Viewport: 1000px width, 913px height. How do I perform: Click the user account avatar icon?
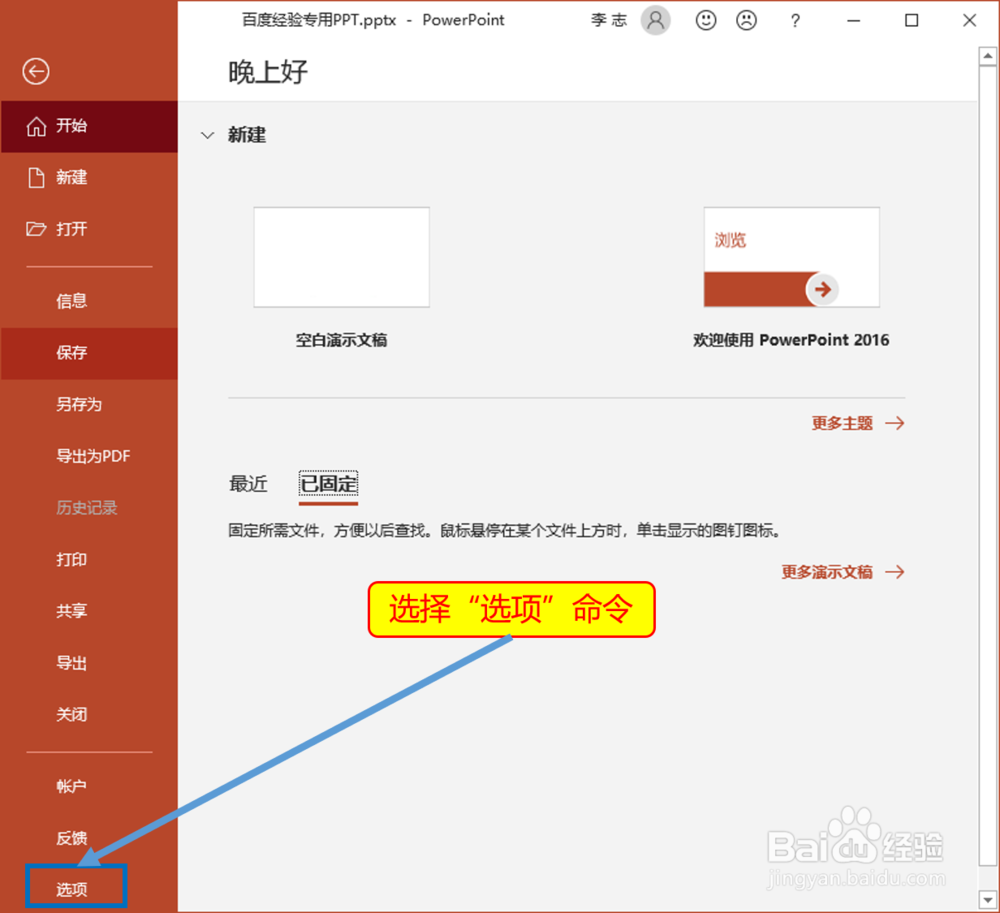[x=656, y=20]
